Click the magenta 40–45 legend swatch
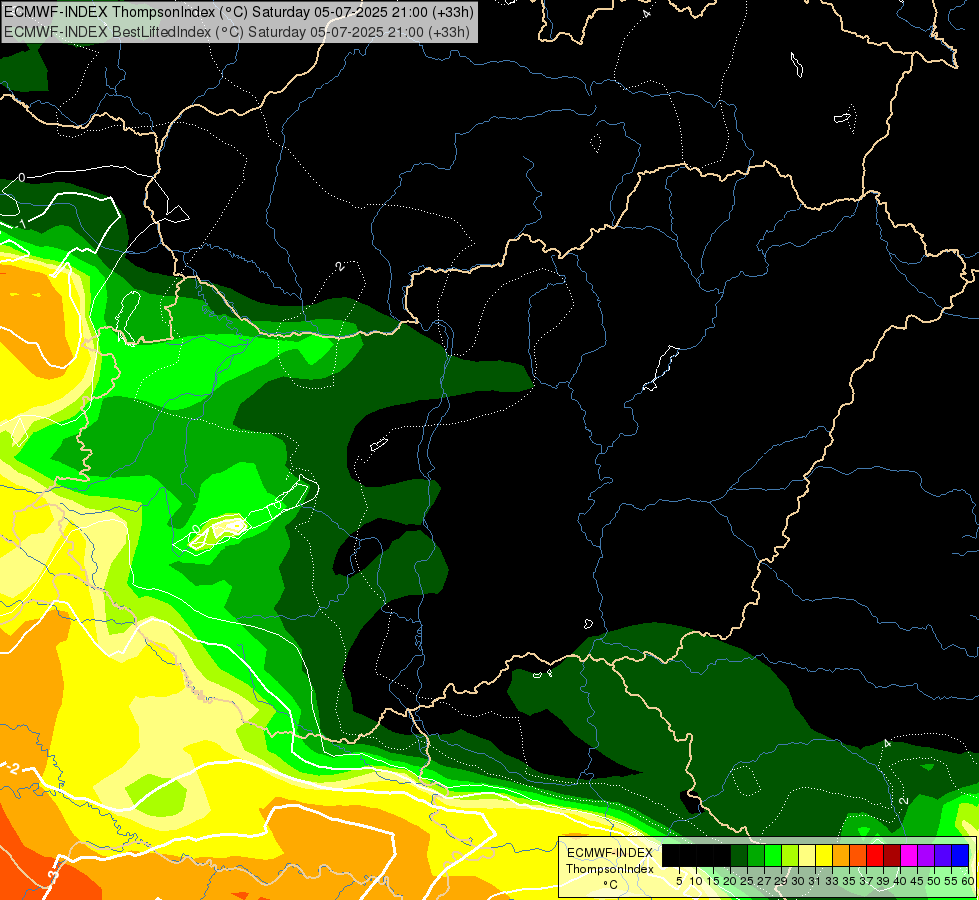This screenshot has height=900, width=979. coord(909,855)
